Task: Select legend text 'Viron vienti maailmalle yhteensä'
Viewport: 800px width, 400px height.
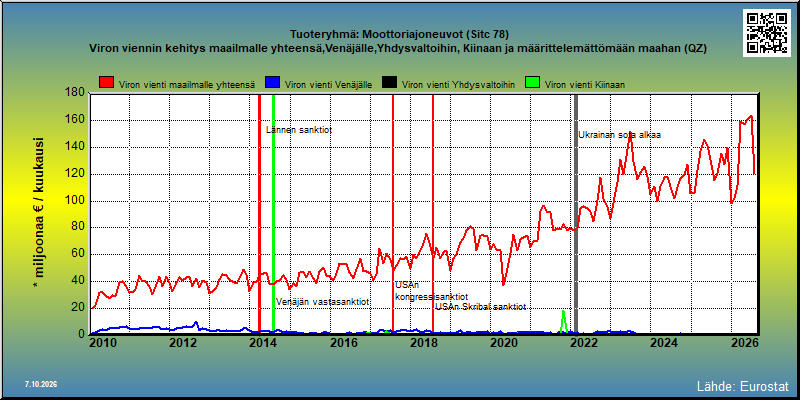Action: pyautogui.click(x=187, y=85)
